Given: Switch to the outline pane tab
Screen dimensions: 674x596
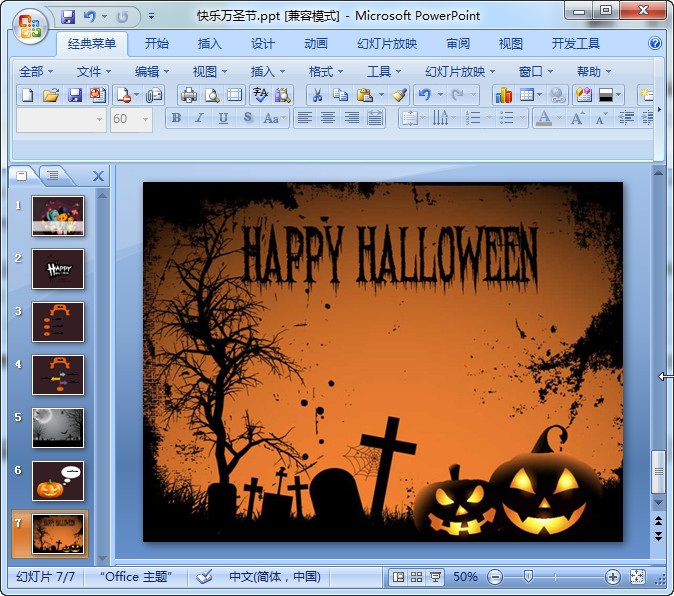Looking at the screenshot, I should [53, 175].
